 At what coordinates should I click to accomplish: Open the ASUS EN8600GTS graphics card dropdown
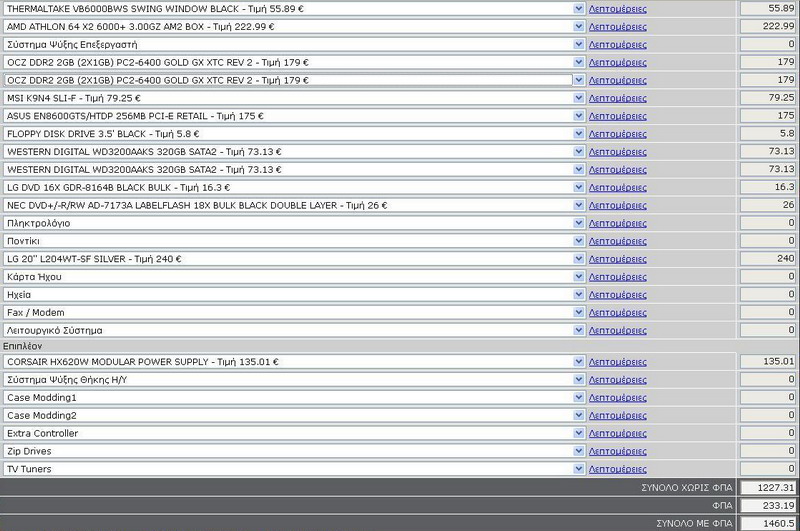[x=293, y=116]
